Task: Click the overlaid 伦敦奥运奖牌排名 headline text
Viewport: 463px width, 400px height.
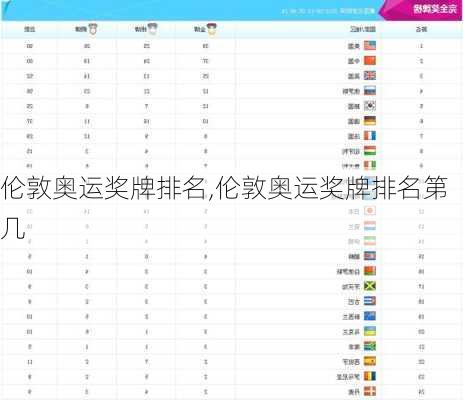Action: [x=103, y=189]
